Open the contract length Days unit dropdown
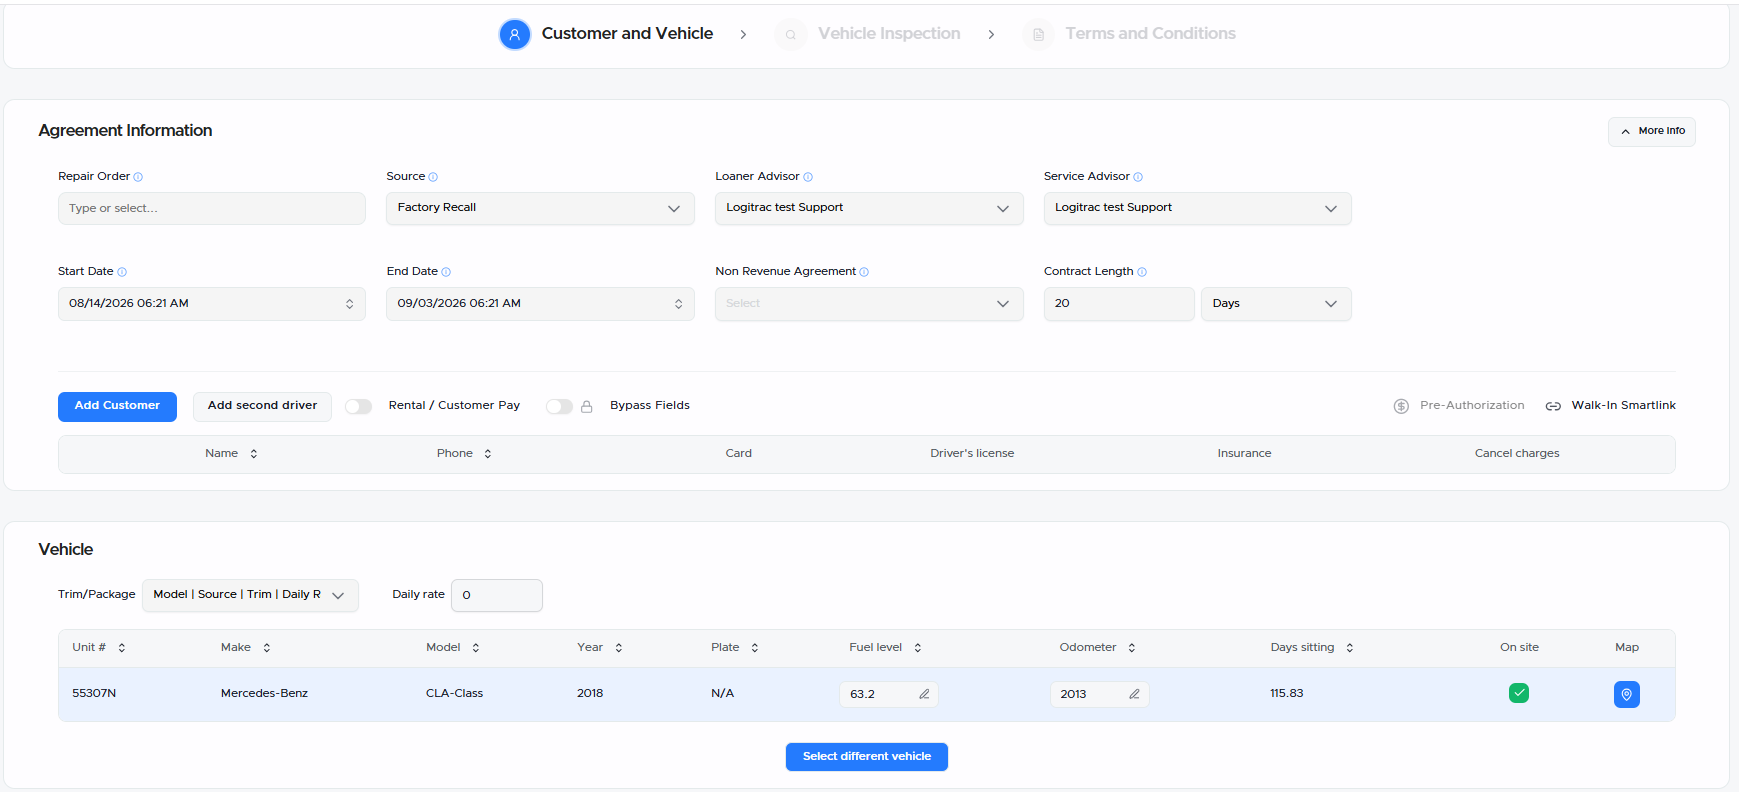The image size is (1739, 792). click(1276, 304)
